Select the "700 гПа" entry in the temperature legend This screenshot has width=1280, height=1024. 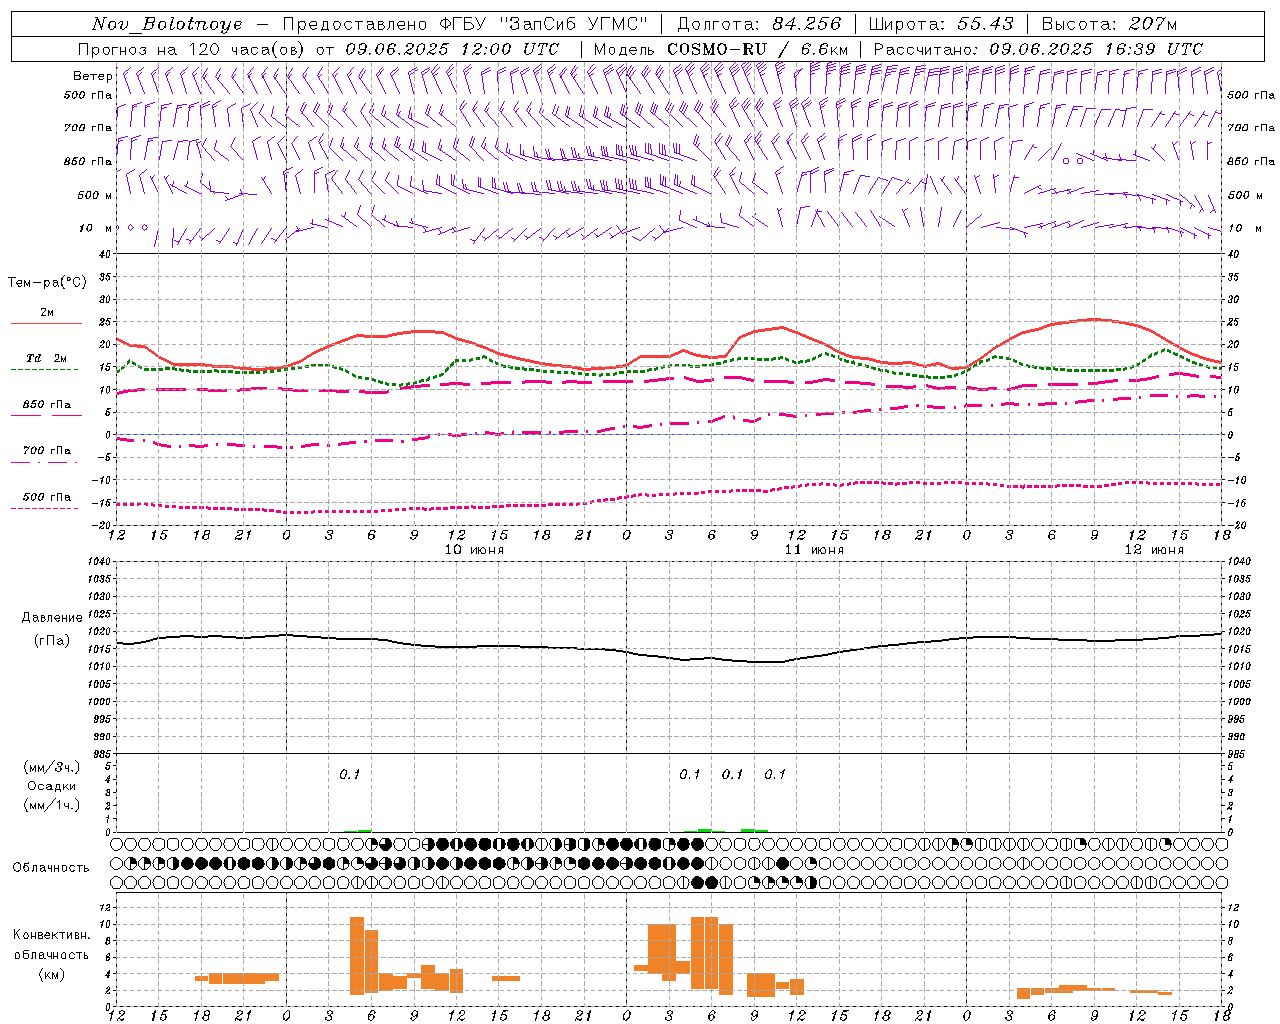click(x=47, y=451)
